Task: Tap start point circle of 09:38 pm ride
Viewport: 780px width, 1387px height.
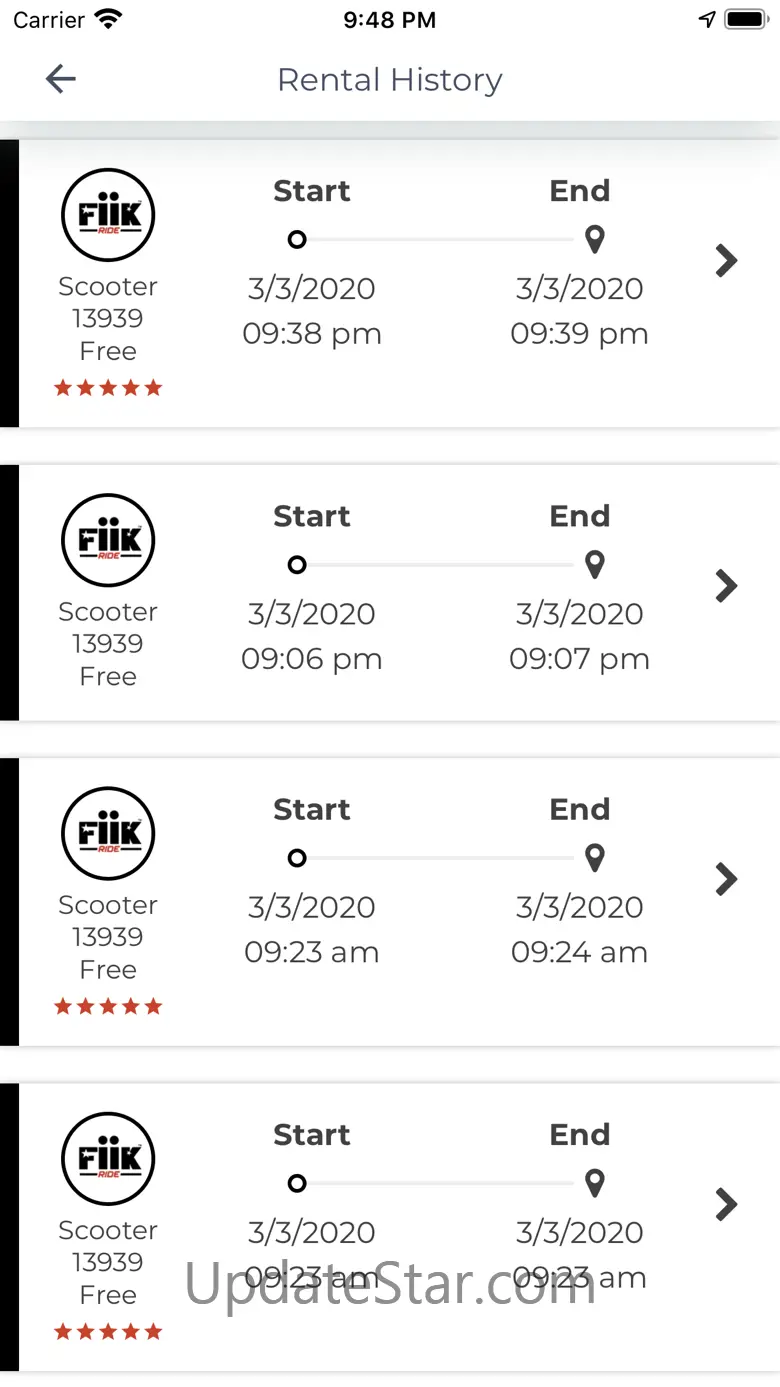Action: pos(297,240)
